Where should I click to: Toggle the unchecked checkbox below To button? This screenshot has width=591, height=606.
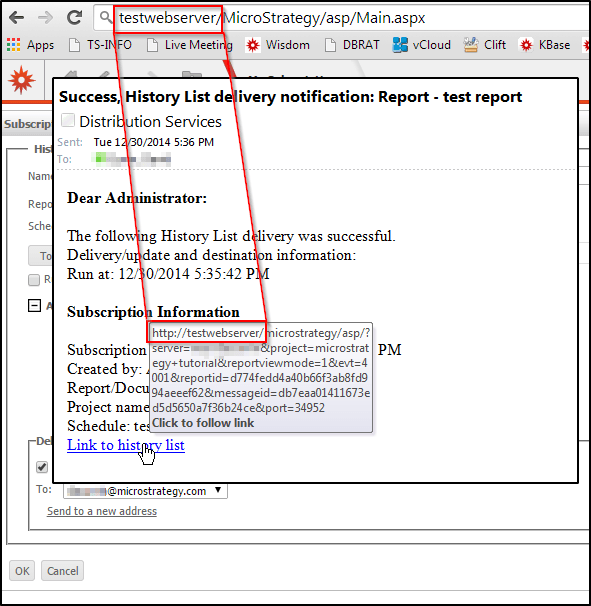(34, 279)
